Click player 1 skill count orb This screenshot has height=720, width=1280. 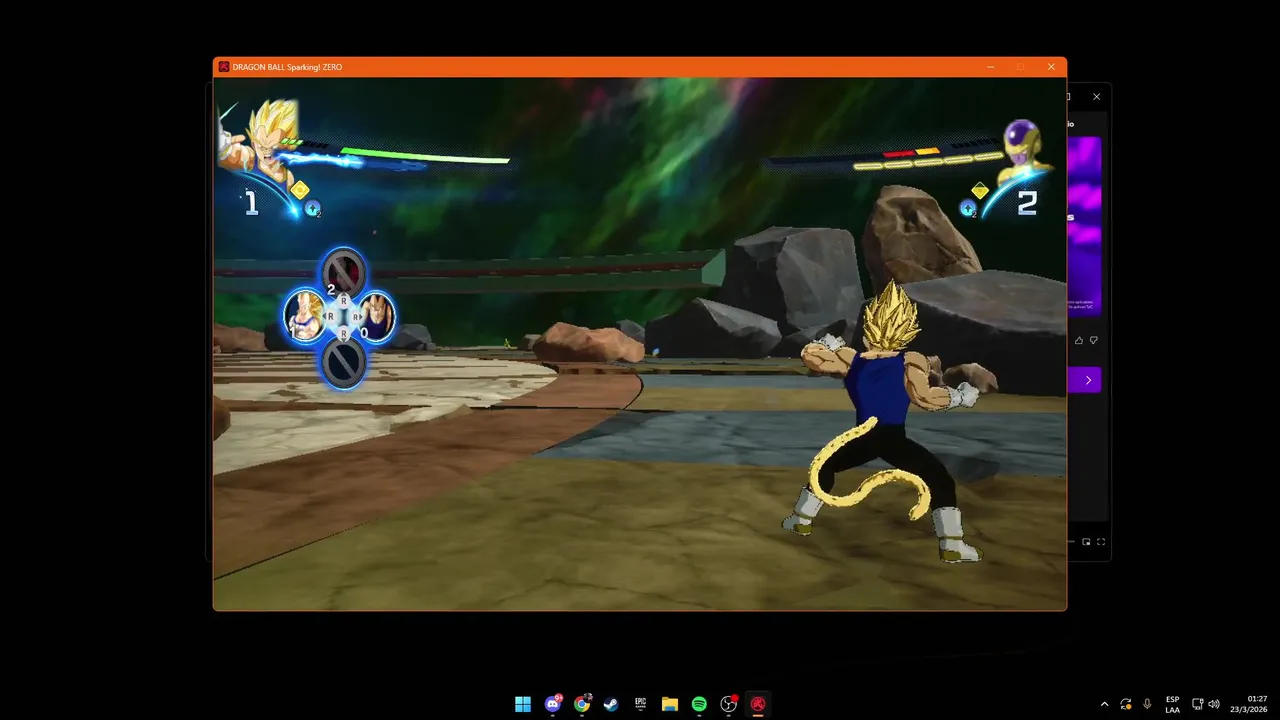point(313,209)
